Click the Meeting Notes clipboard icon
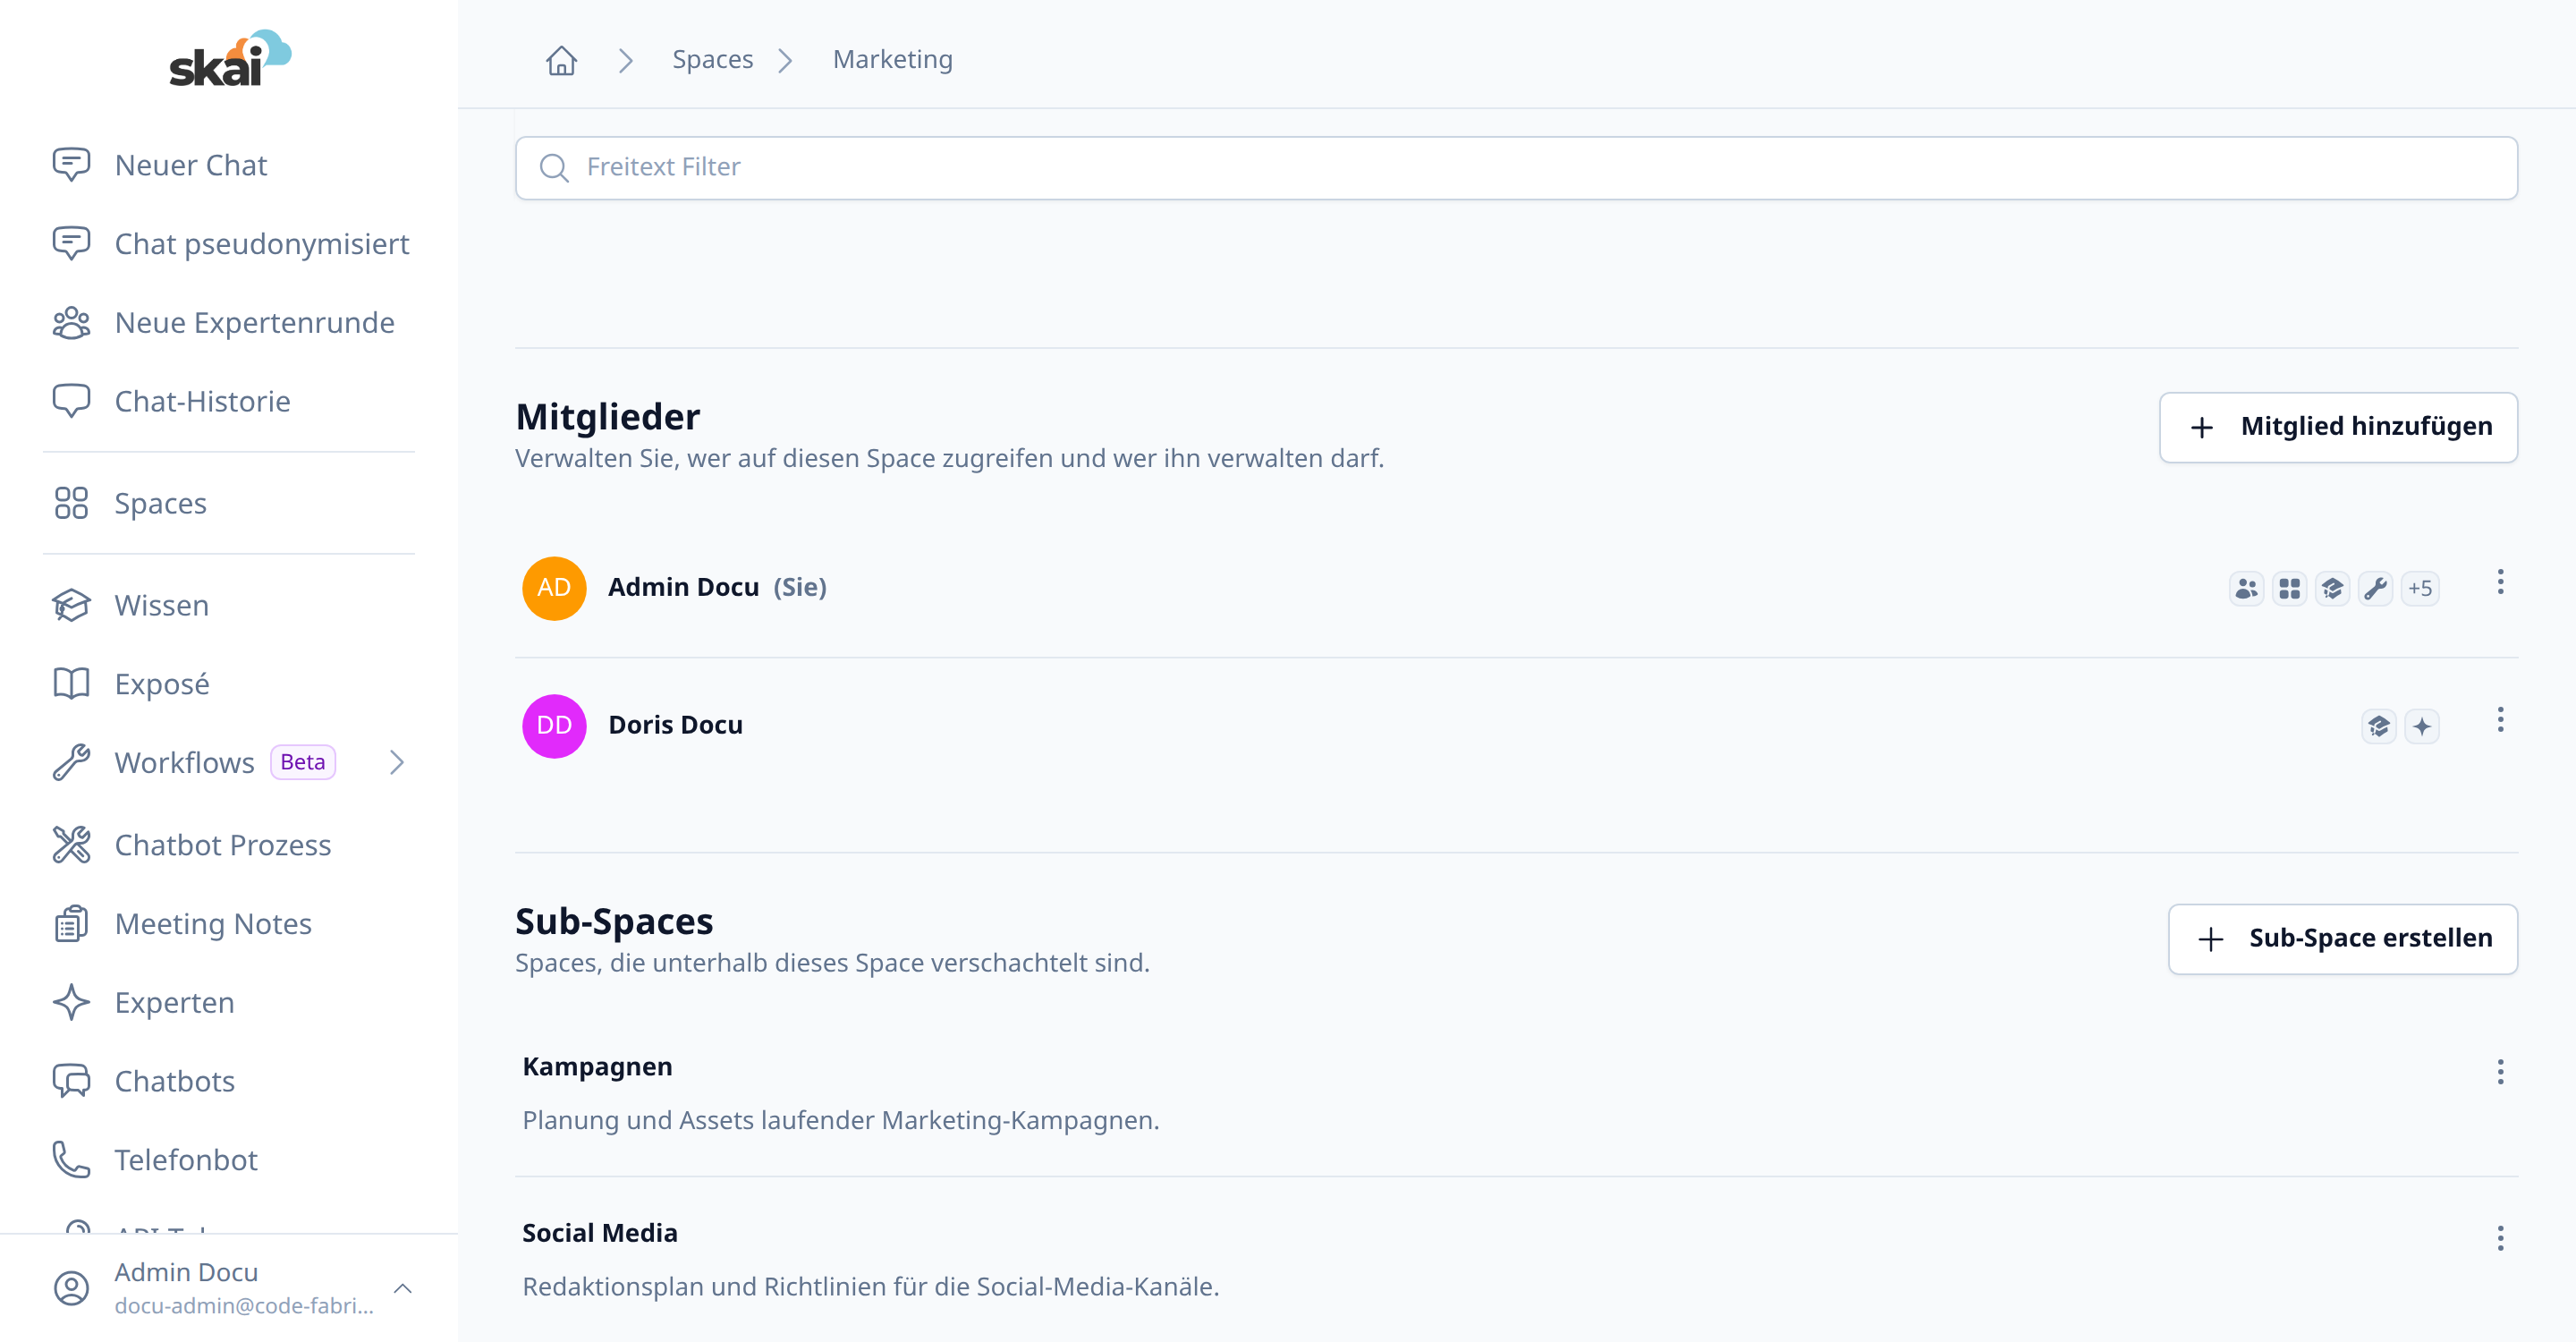The width and height of the screenshot is (2576, 1342). tap(71, 924)
